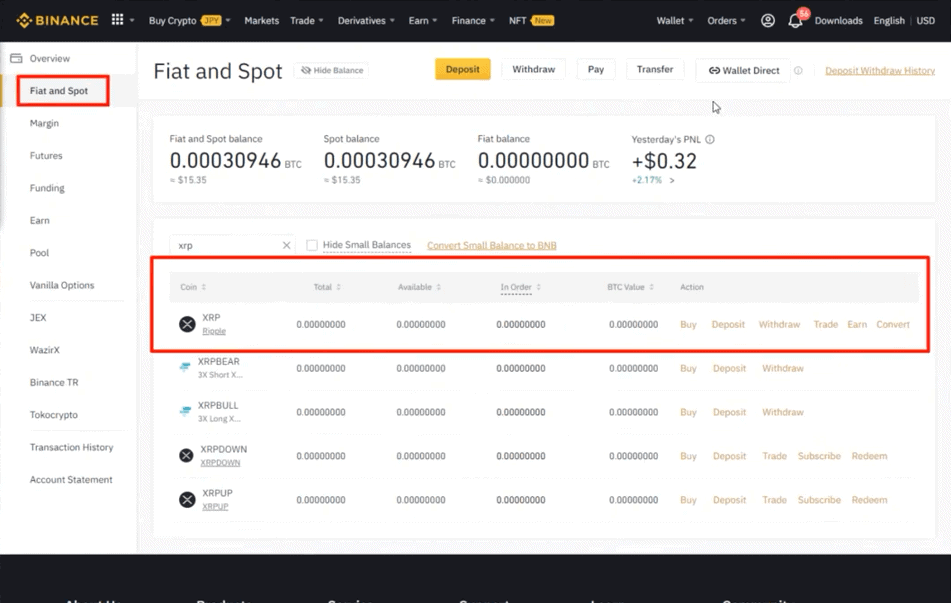This screenshot has height=603, width=951.
Task: Change language via English selector
Action: point(889,21)
